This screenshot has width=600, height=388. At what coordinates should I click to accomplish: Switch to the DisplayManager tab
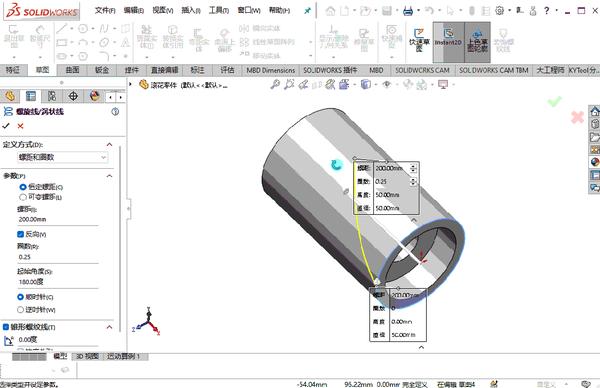[x=95, y=96]
